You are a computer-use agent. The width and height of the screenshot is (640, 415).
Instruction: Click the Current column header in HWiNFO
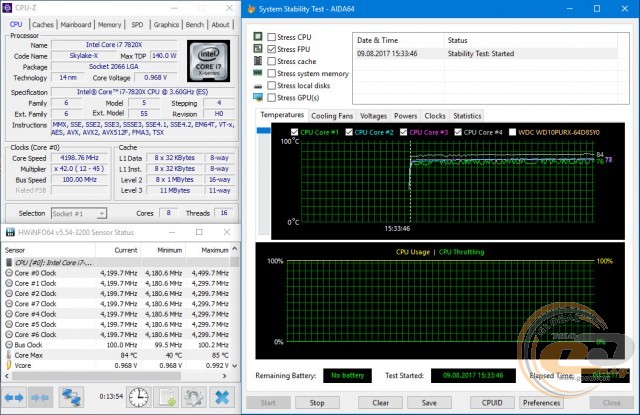118,250
